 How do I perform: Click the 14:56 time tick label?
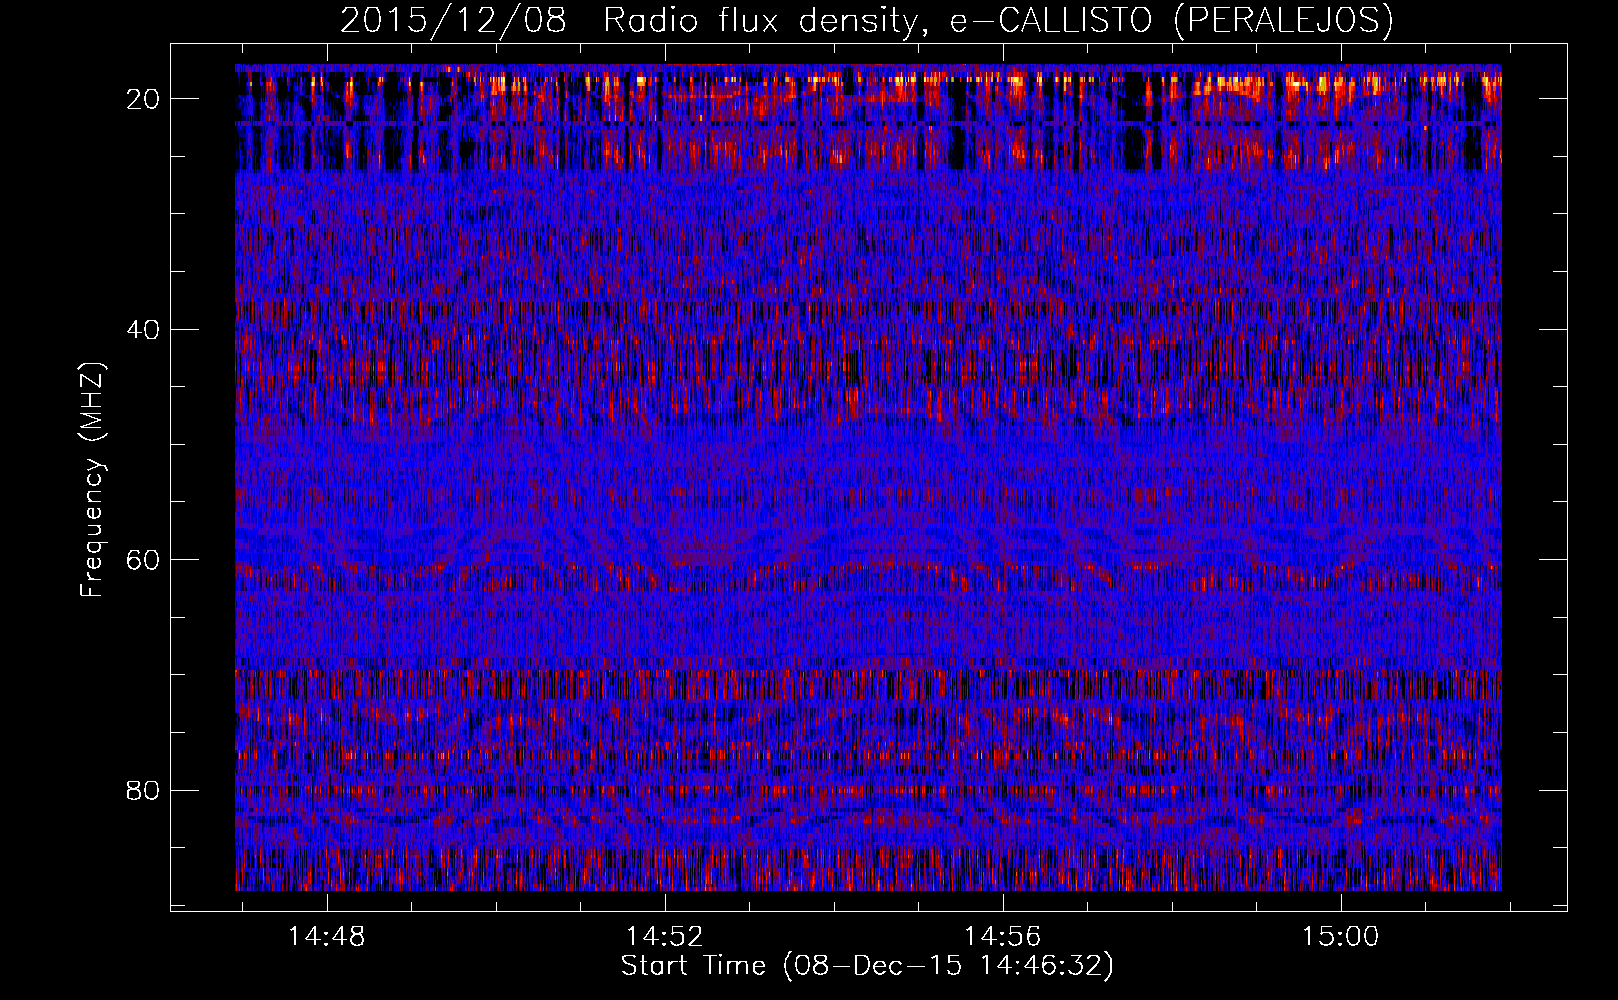pyautogui.click(x=1002, y=936)
